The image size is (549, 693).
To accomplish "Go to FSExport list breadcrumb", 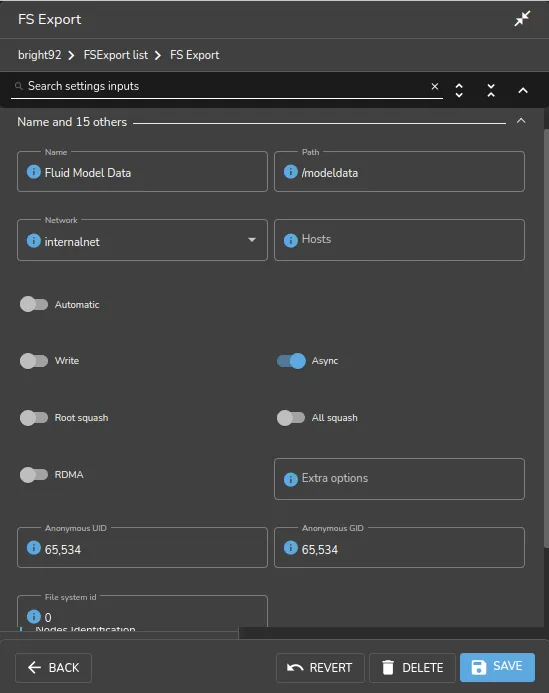I will pos(116,55).
